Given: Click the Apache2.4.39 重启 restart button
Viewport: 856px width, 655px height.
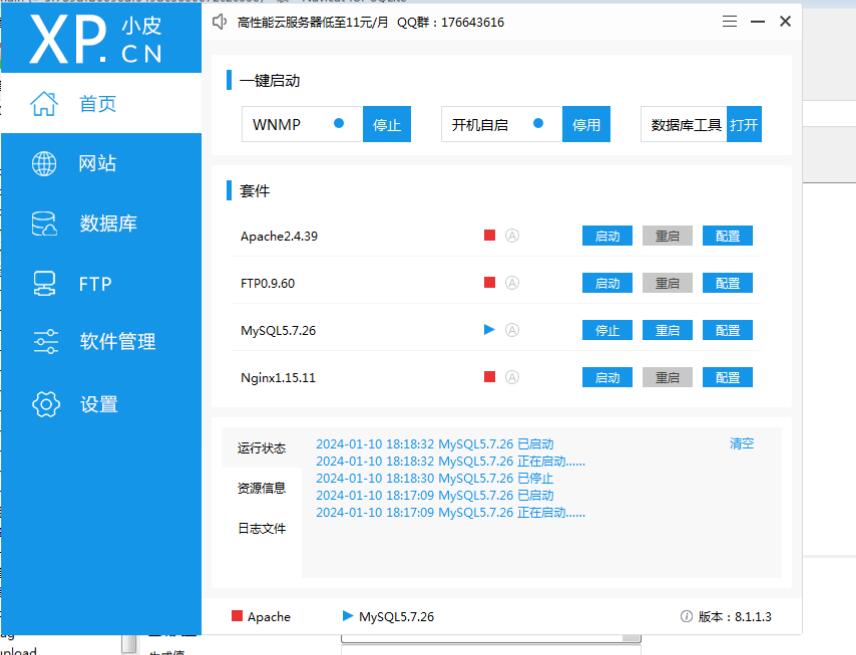Looking at the screenshot, I should [667, 236].
